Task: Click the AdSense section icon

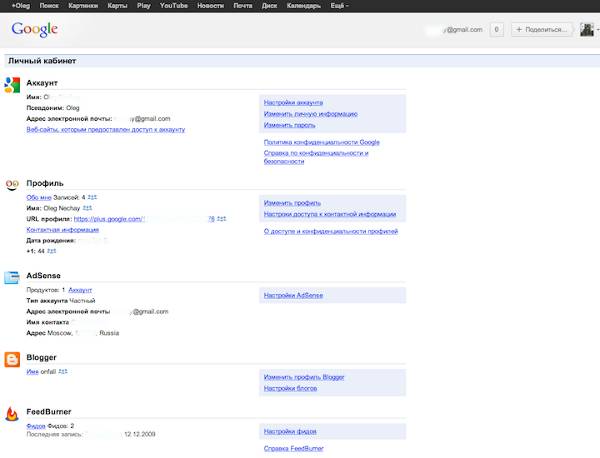Action: (x=12, y=277)
